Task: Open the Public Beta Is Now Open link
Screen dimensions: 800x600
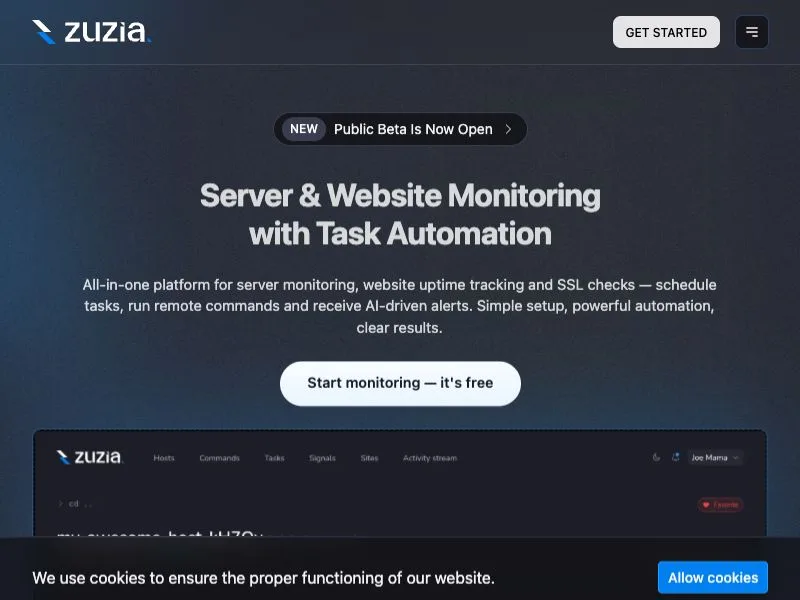Action: coord(413,129)
